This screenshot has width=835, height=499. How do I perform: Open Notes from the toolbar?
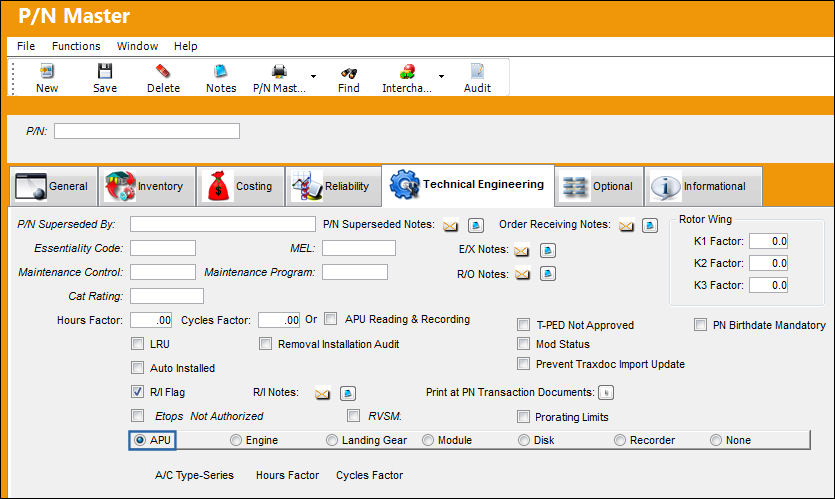click(x=220, y=71)
